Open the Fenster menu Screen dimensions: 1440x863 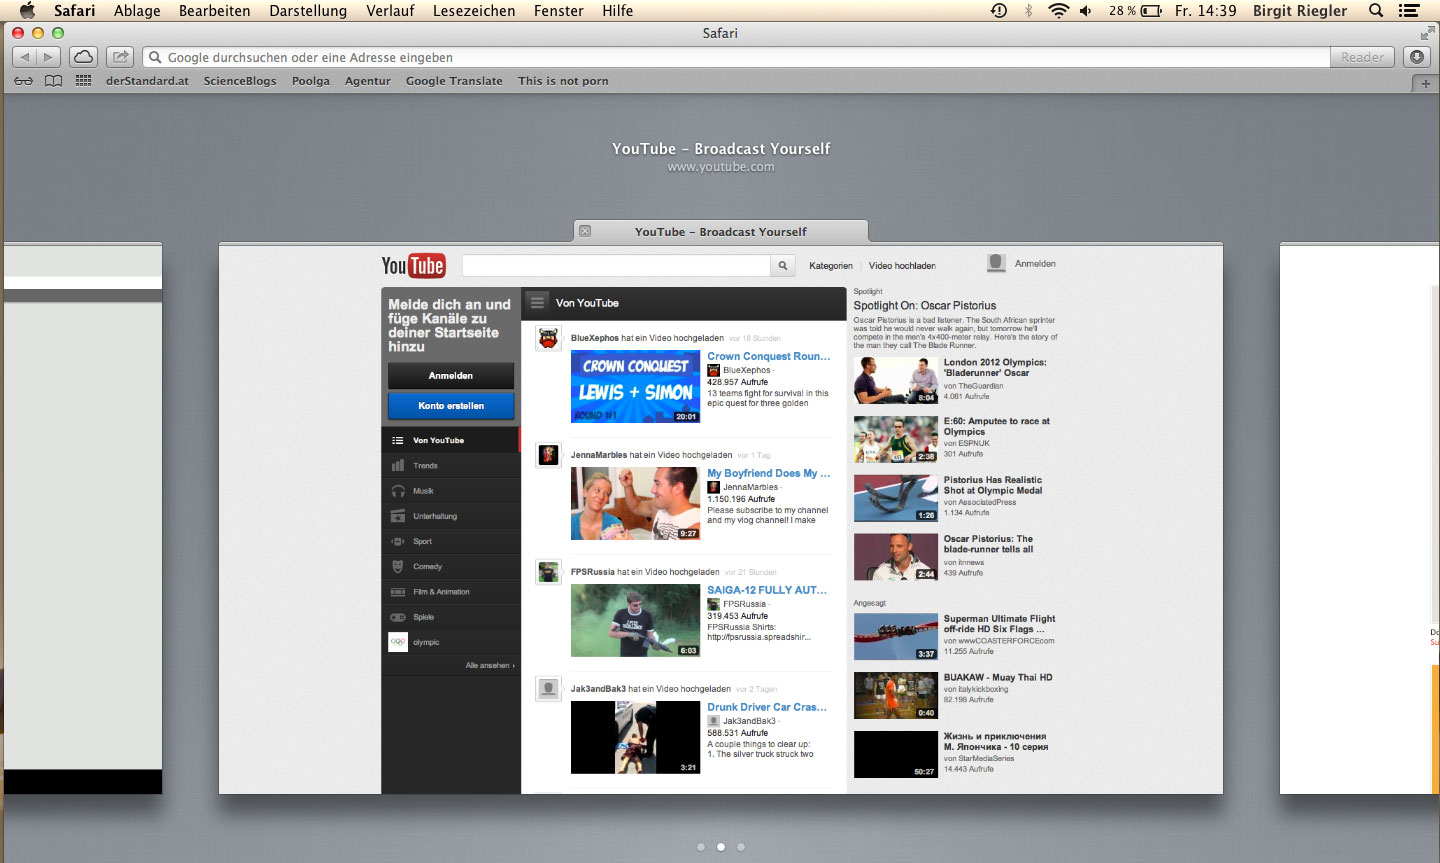559,11
